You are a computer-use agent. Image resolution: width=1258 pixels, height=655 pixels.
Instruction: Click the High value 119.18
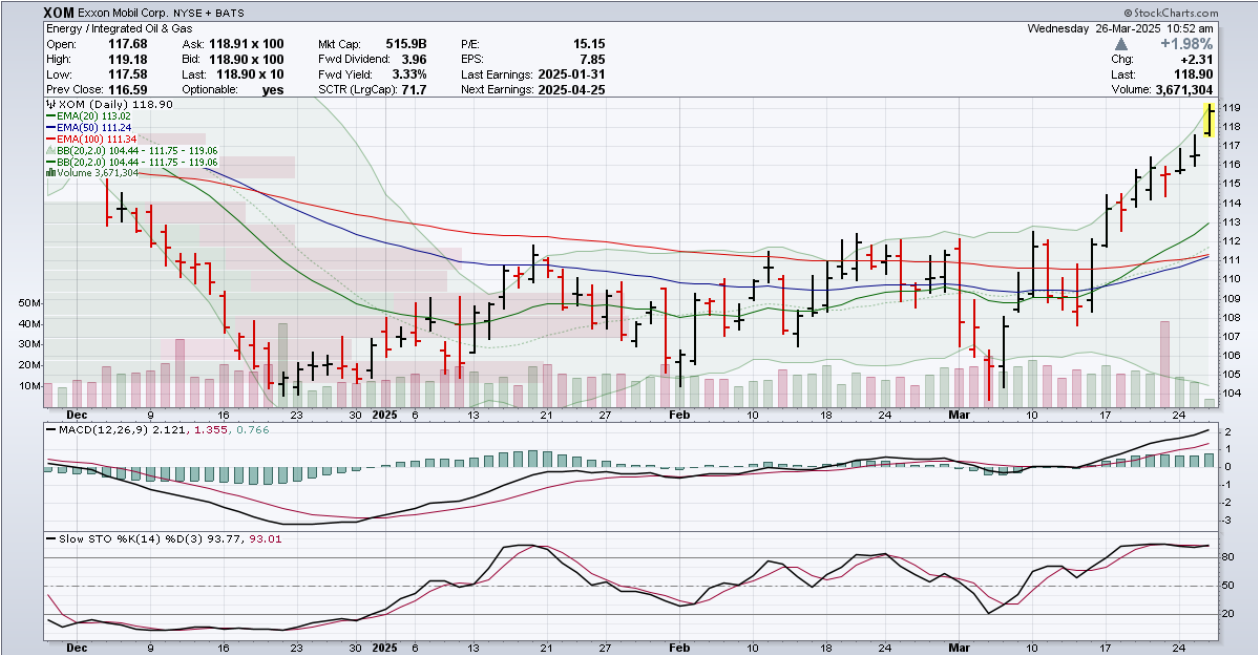(x=126, y=59)
